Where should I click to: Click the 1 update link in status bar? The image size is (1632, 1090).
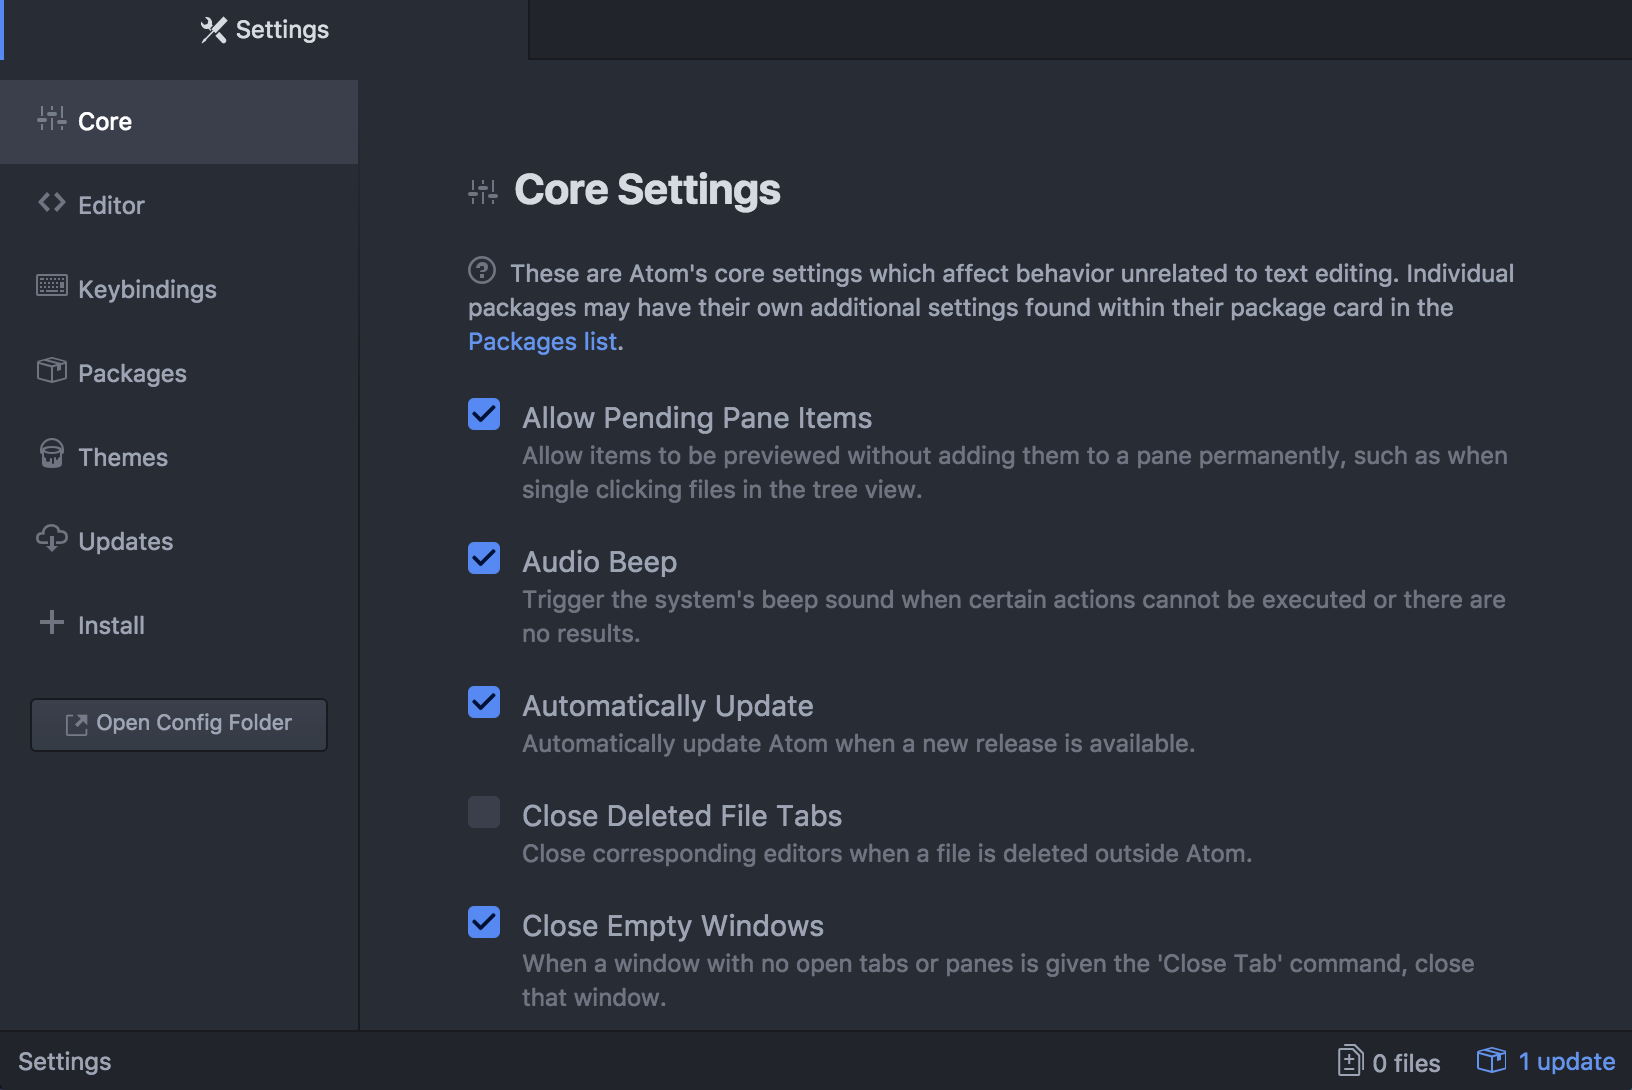coord(1566,1060)
